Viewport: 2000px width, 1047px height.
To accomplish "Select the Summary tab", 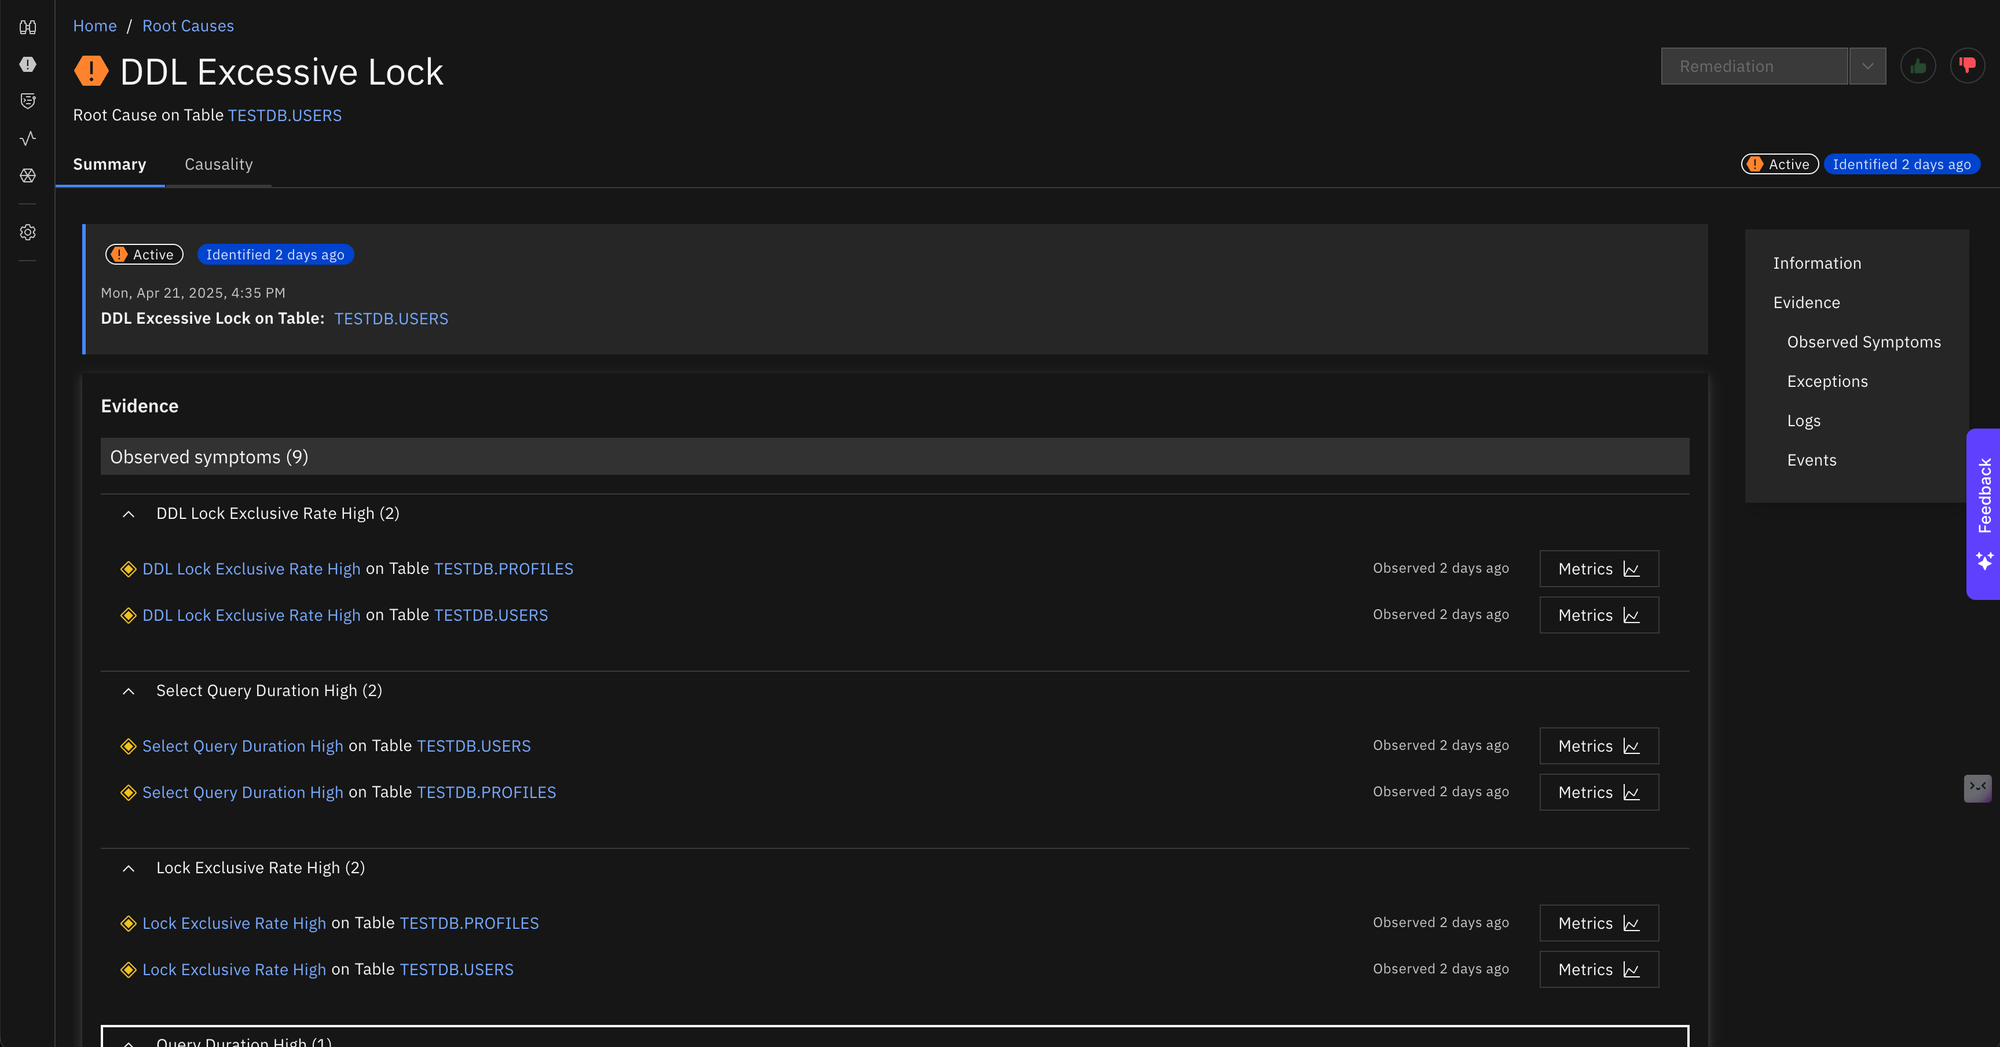I will (109, 164).
